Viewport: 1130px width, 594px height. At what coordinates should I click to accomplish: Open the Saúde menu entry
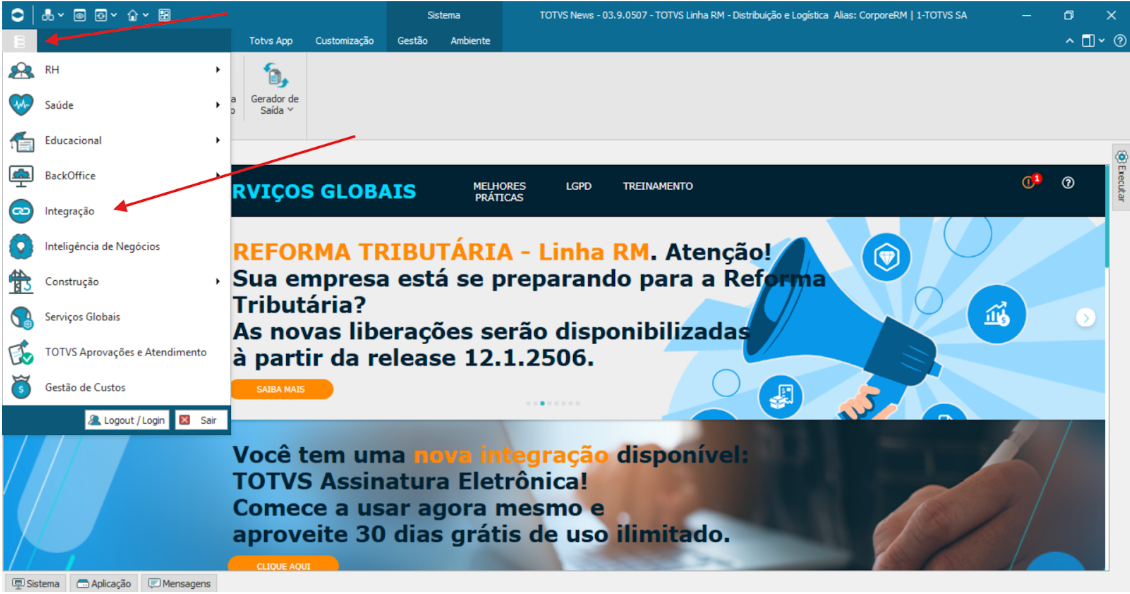pos(116,105)
